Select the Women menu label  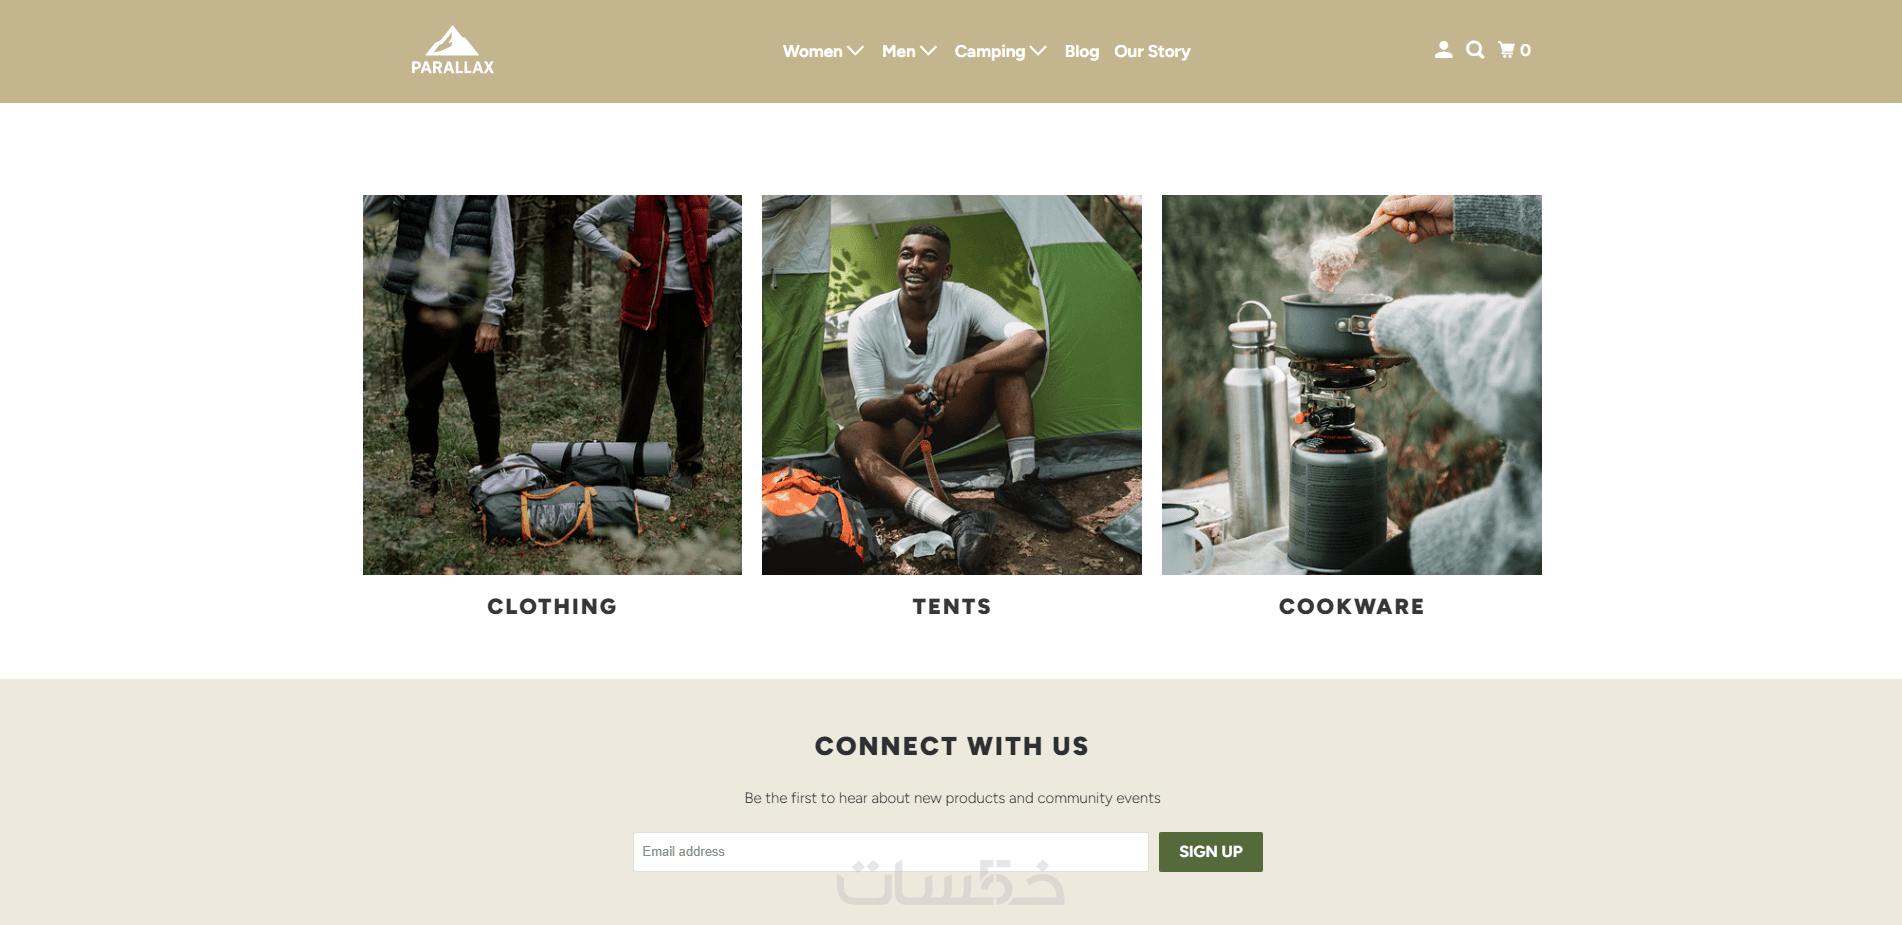[812, 51]
